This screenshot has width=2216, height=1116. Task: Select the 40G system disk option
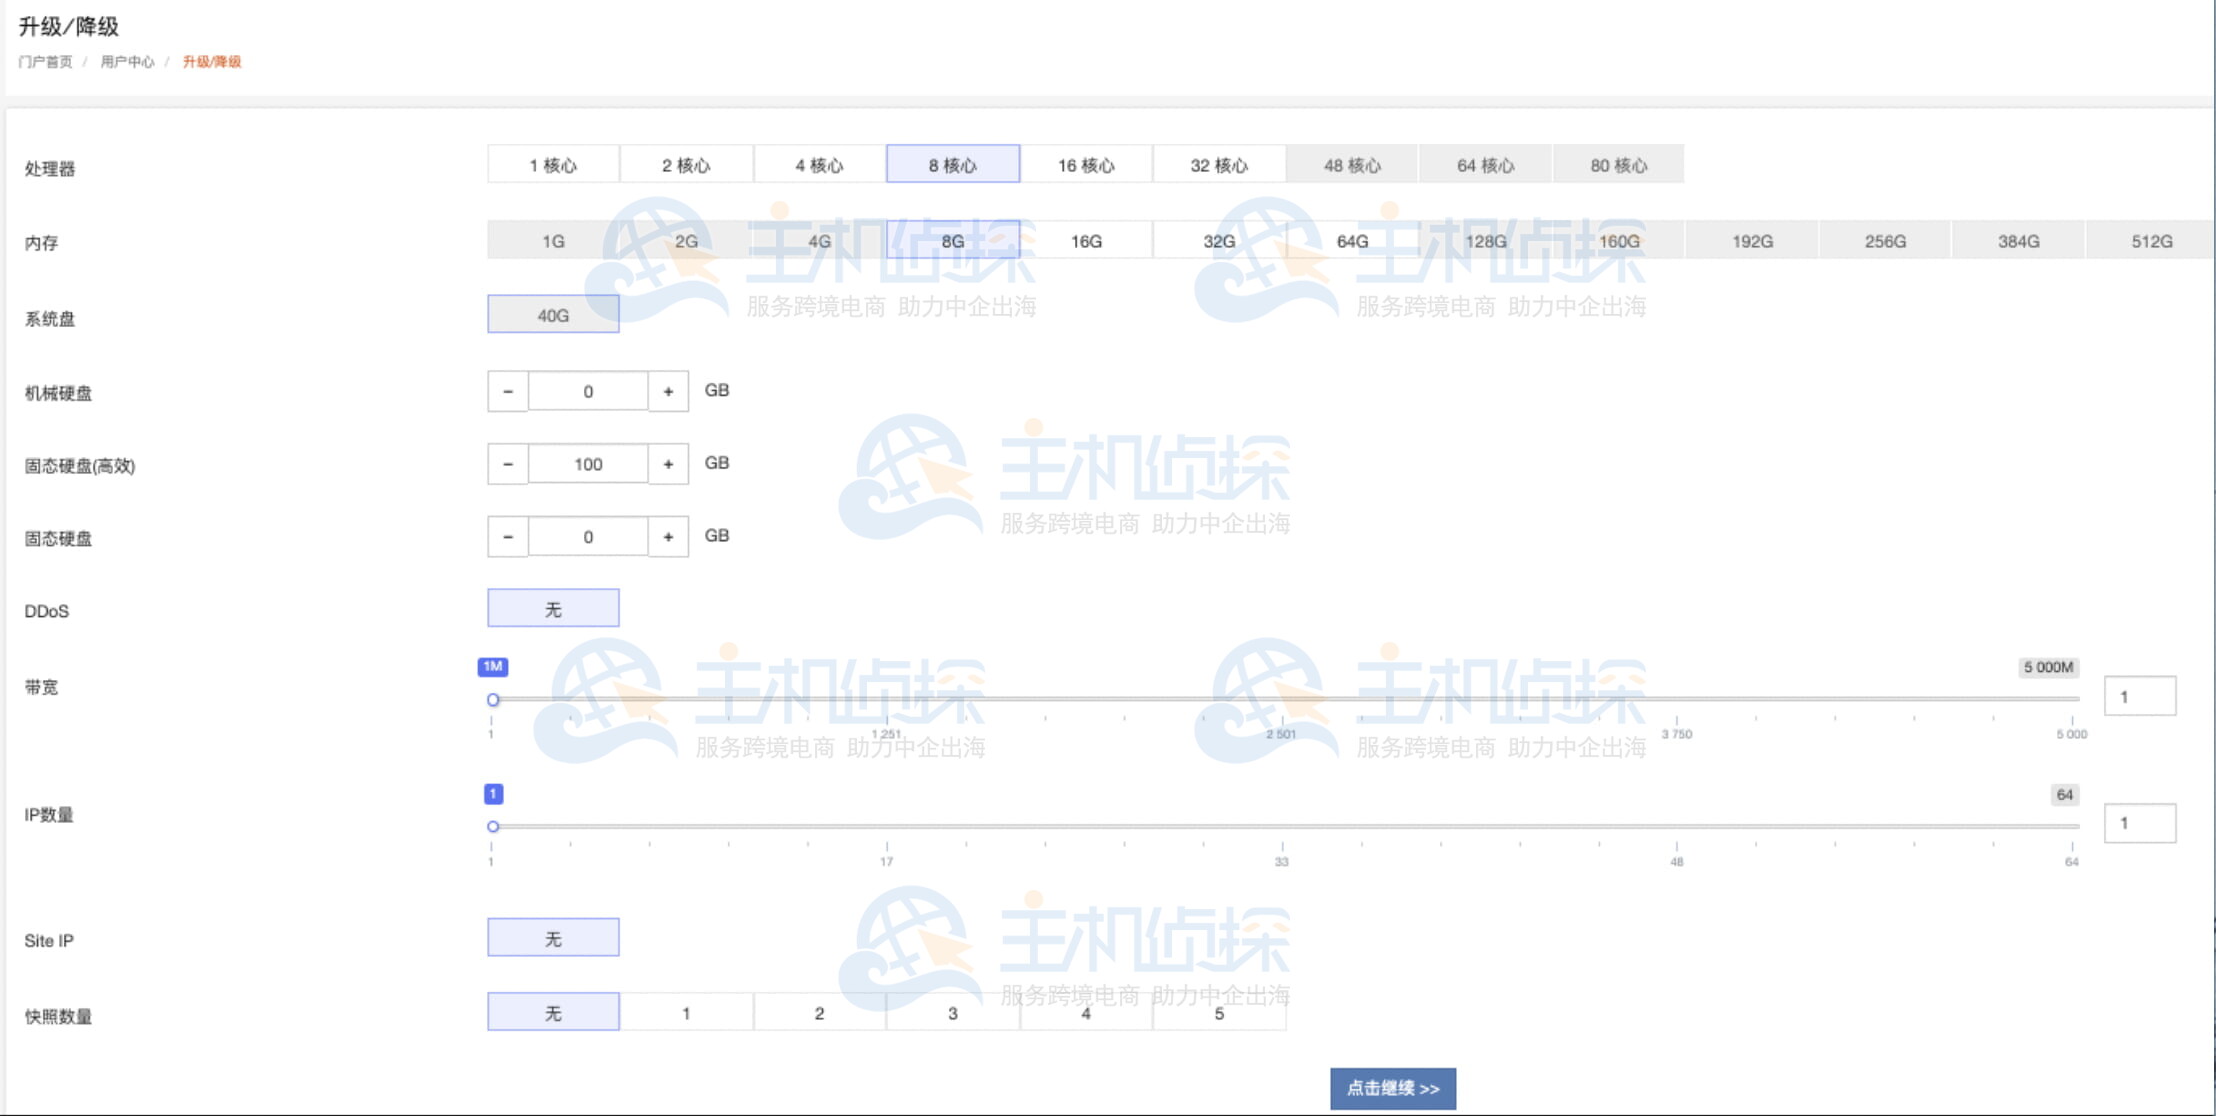click(x=553, y=315)
